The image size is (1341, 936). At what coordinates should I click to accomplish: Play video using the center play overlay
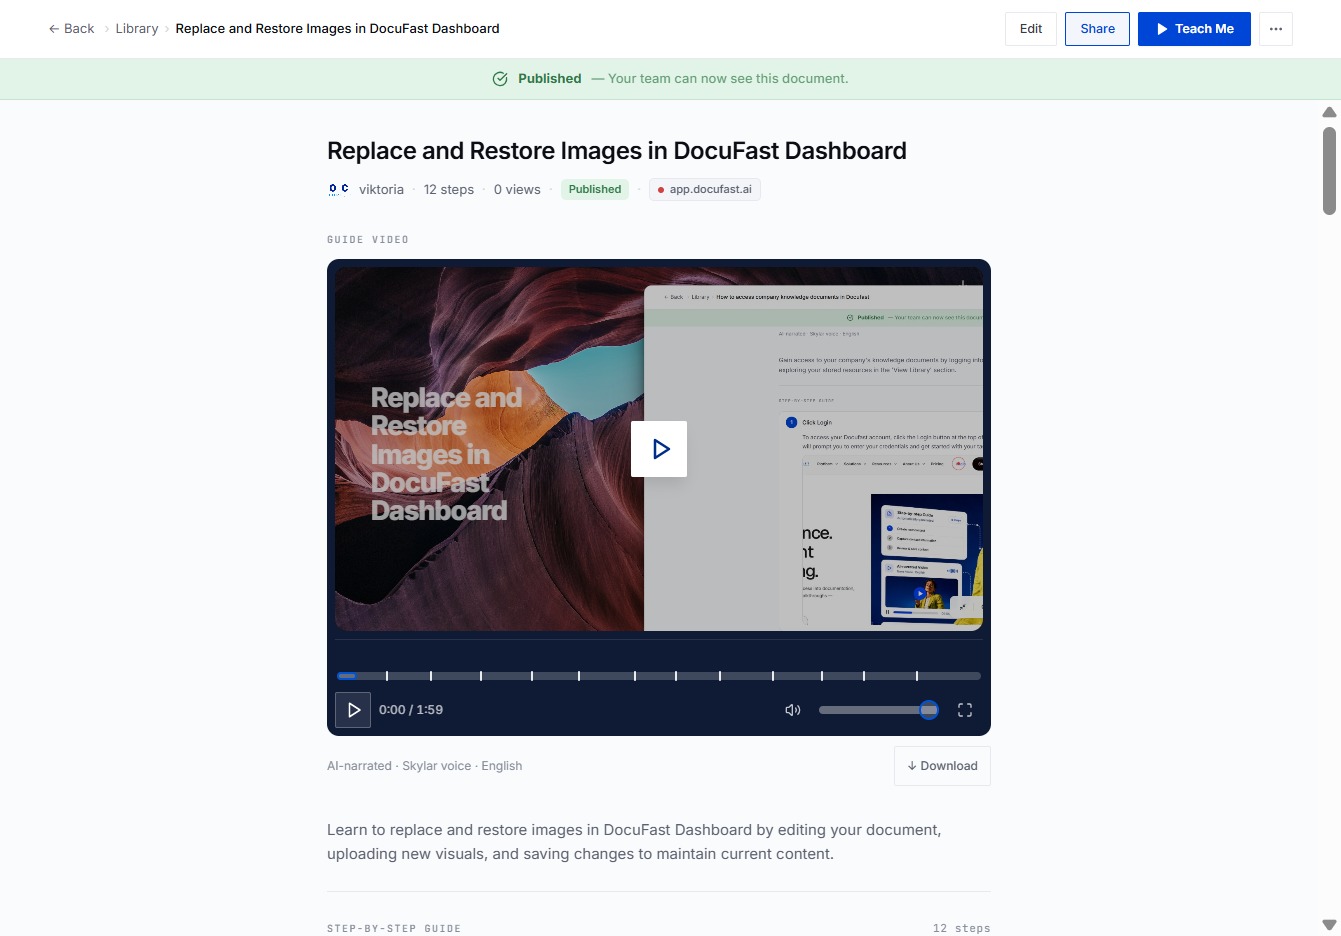(x=659, y=449)
